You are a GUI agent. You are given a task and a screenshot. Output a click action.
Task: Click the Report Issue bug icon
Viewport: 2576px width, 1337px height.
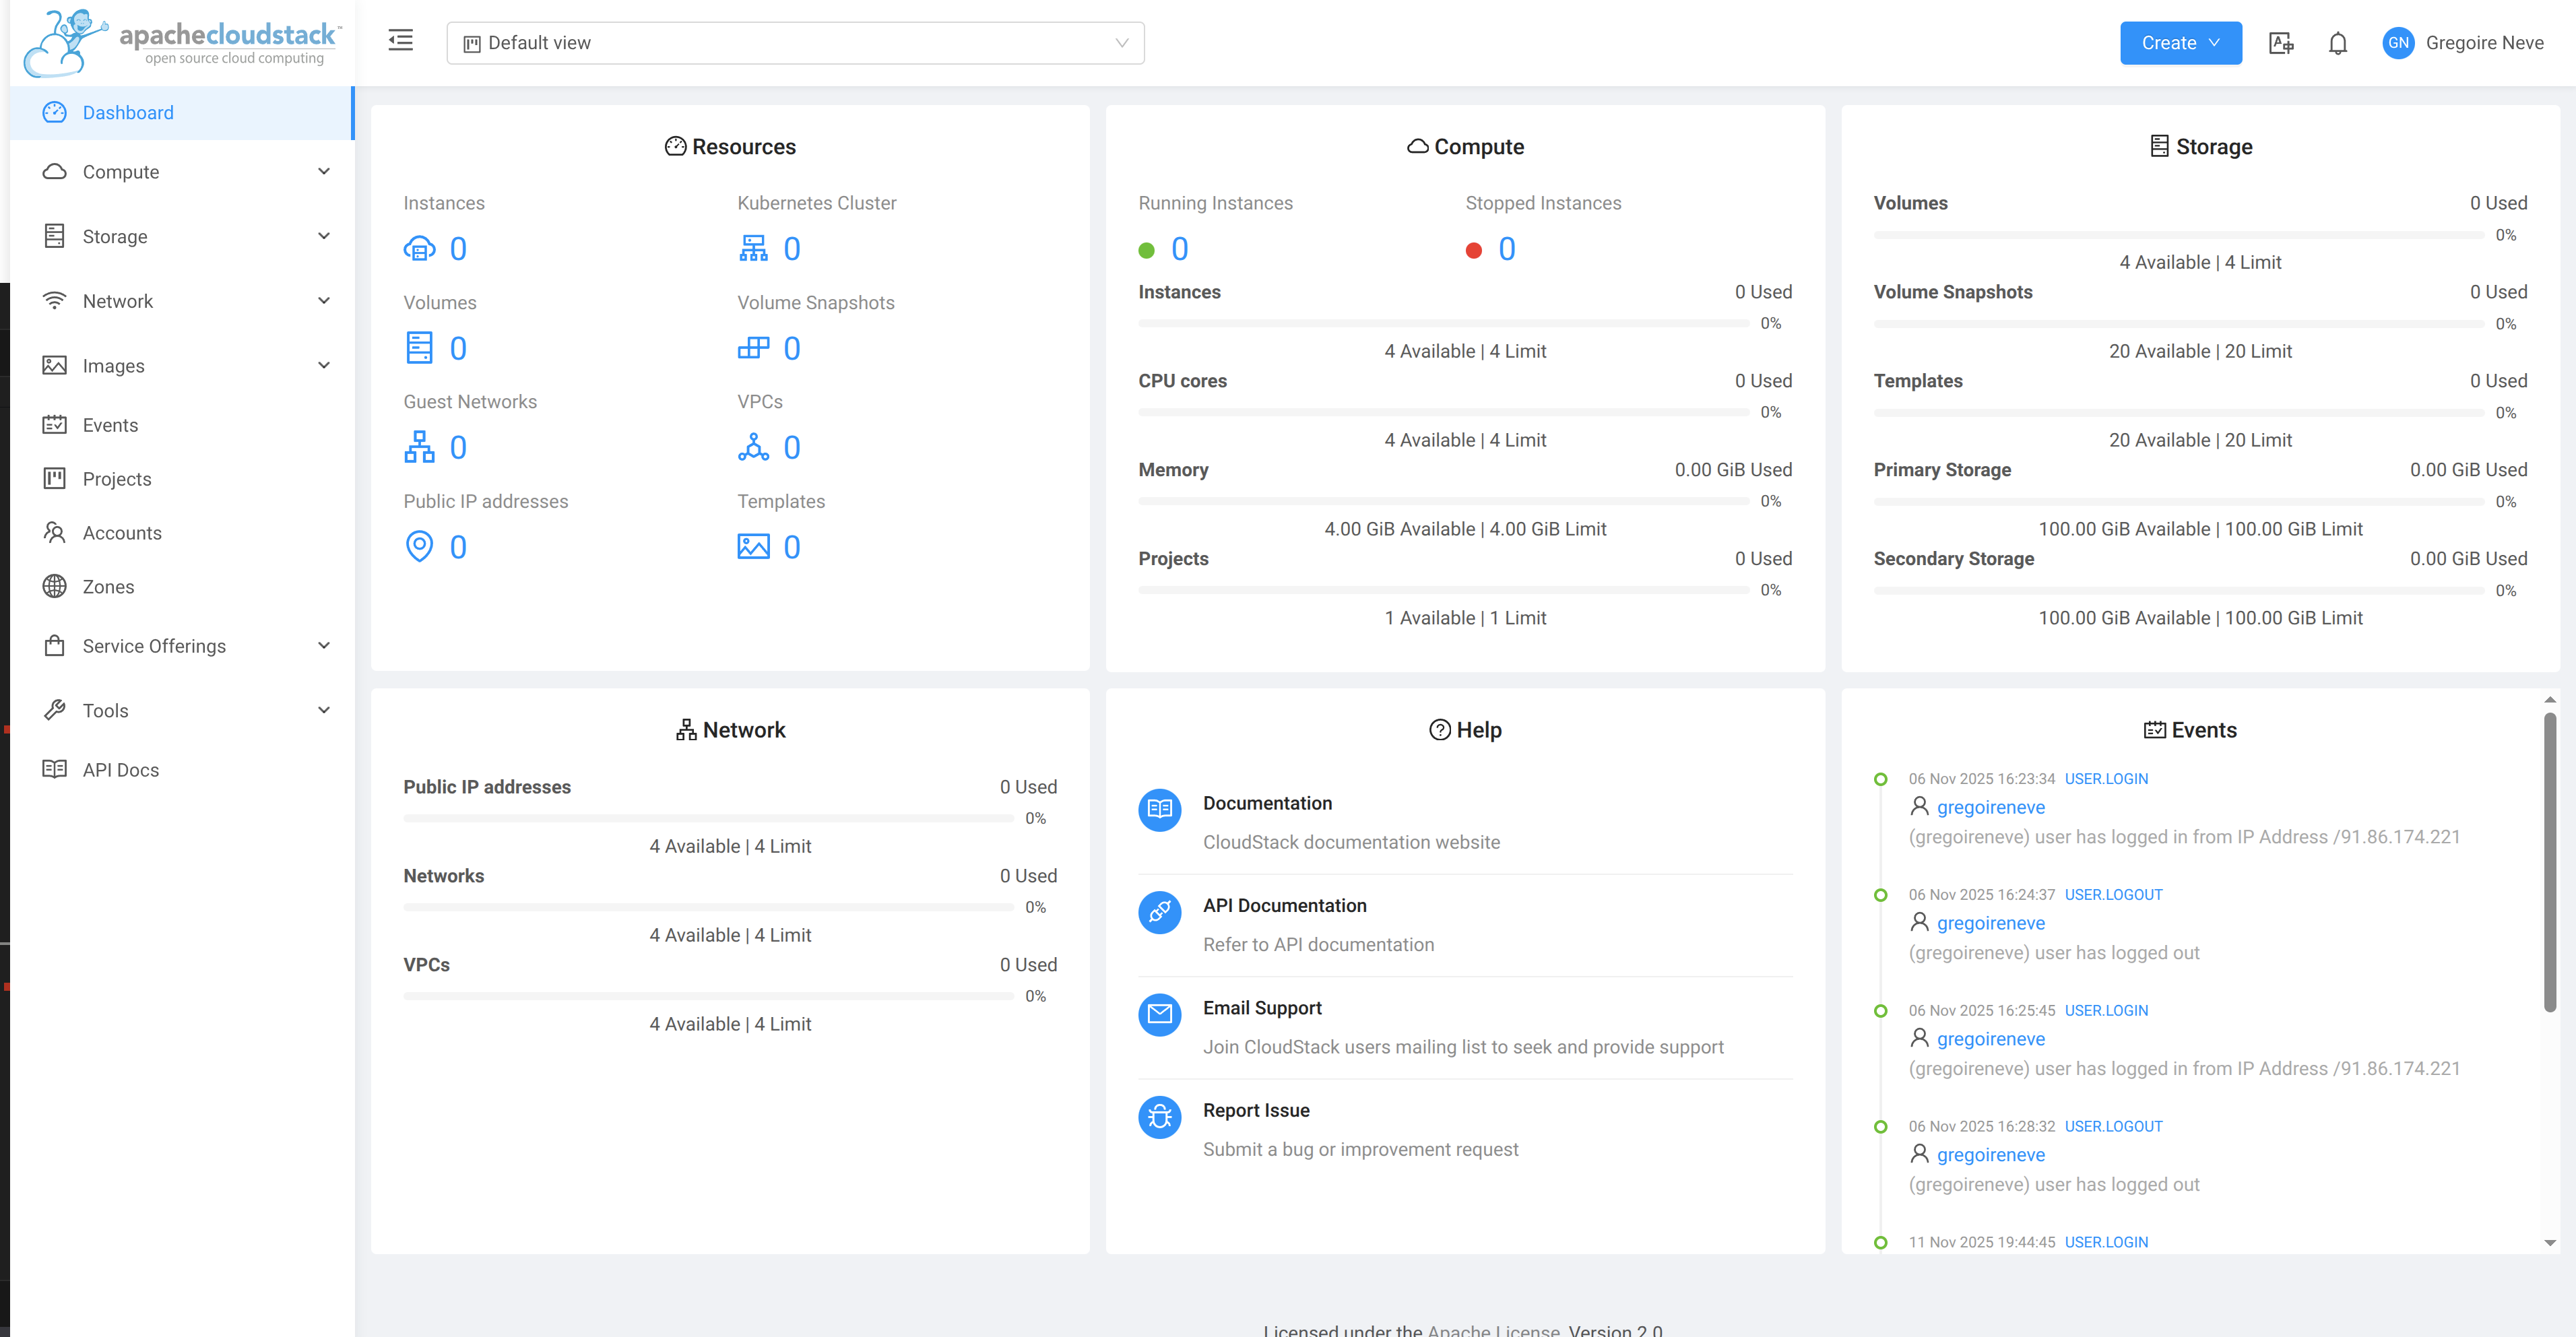(1159, 1117)
